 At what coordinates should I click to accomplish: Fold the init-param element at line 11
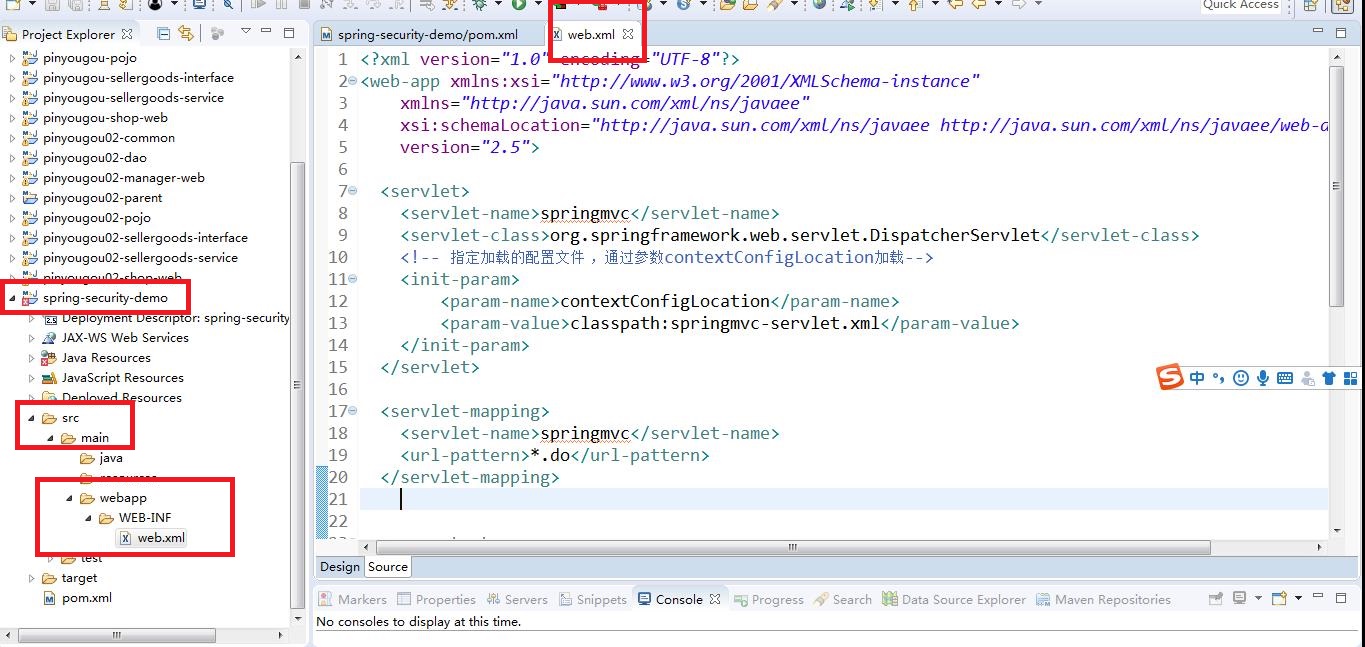(x=352, y=279)
